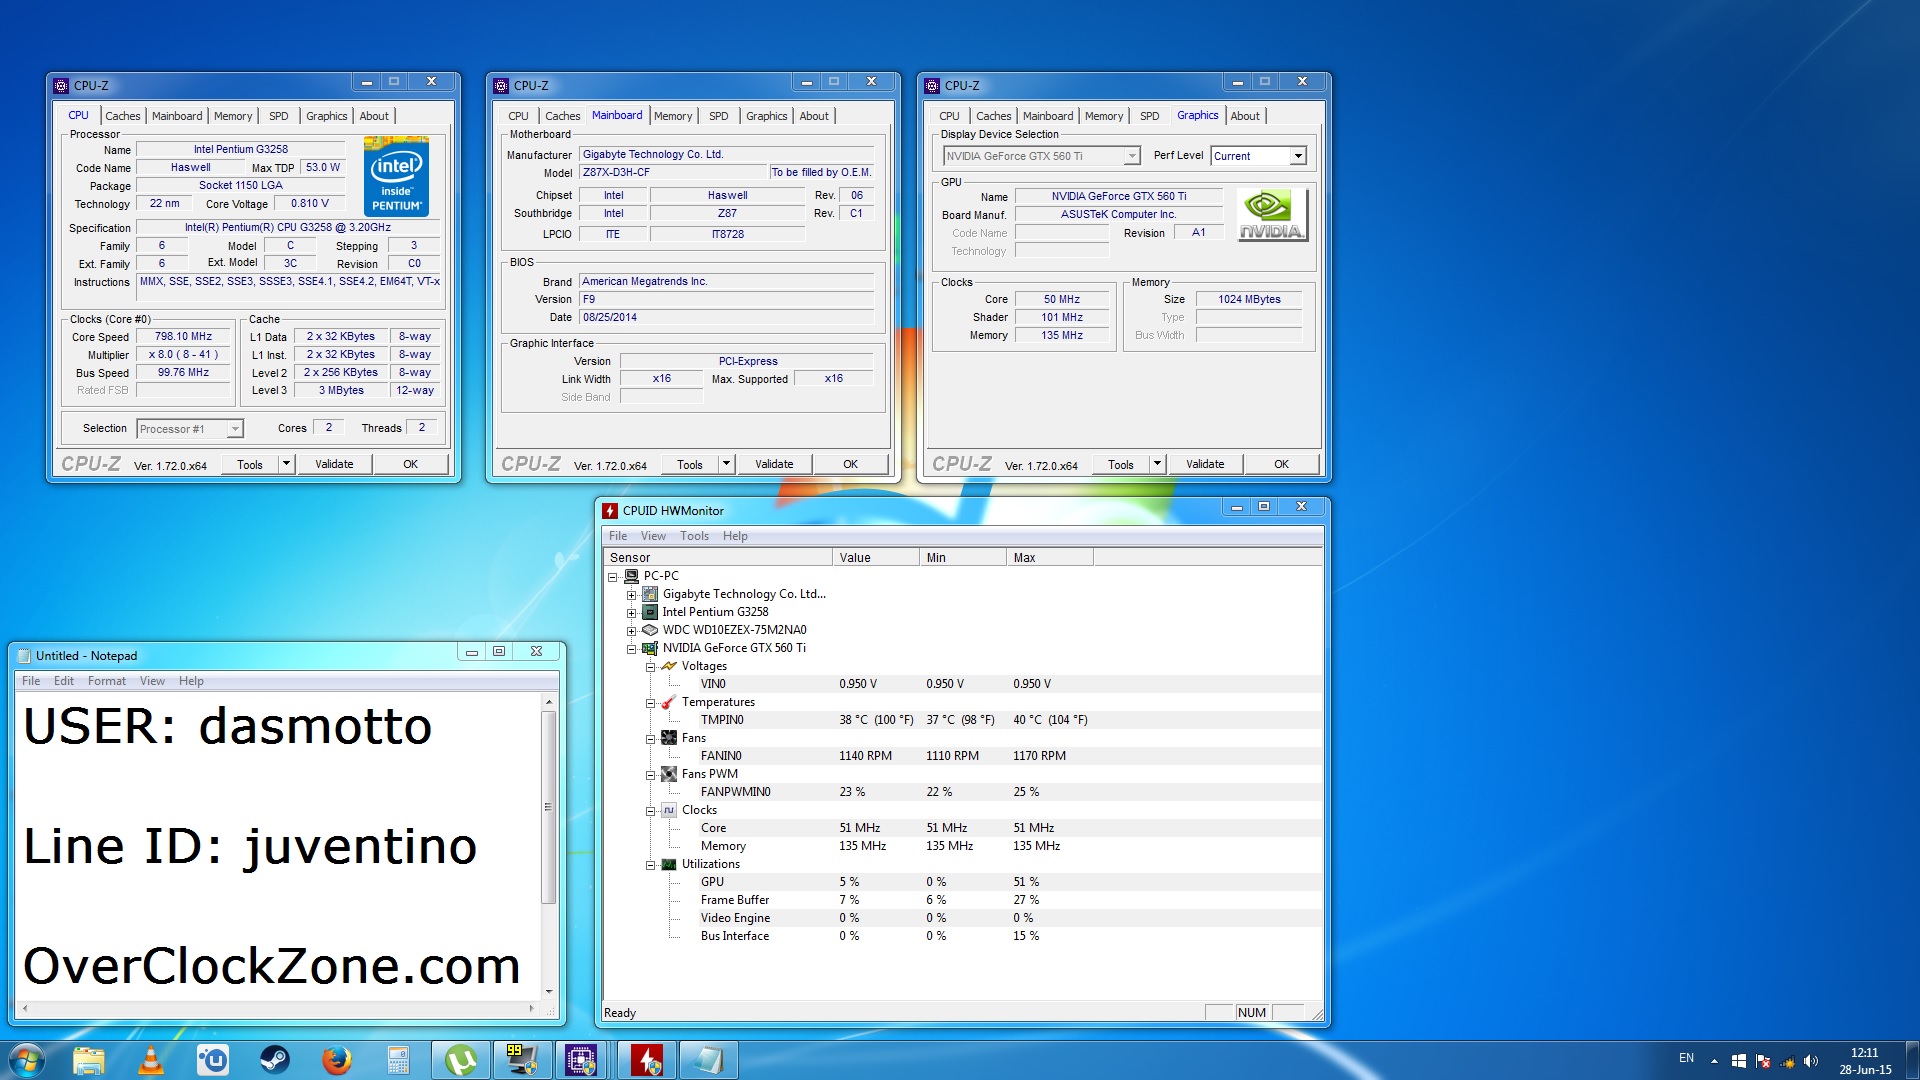1920x1080 pixels.
Task: Open the Format menu in Notepad
Action: (106, 681)
